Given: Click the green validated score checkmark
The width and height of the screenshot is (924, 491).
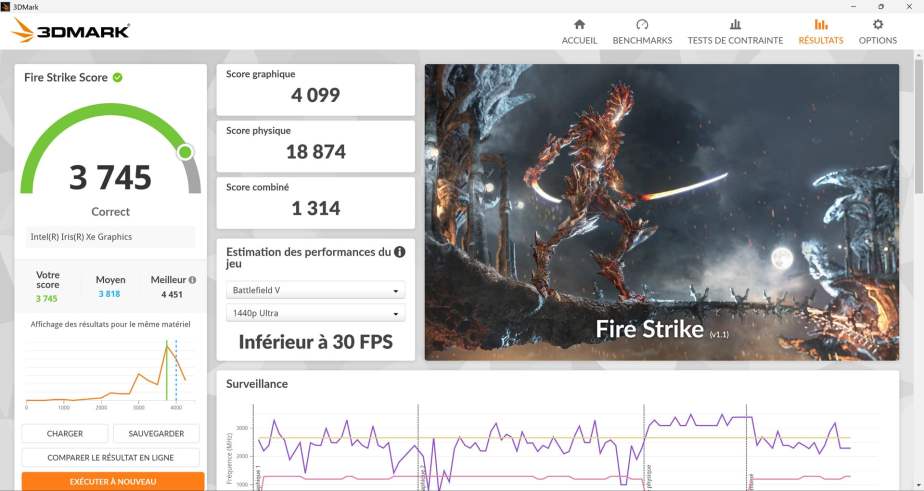Looking at the screenshot, I should (118, 77).
